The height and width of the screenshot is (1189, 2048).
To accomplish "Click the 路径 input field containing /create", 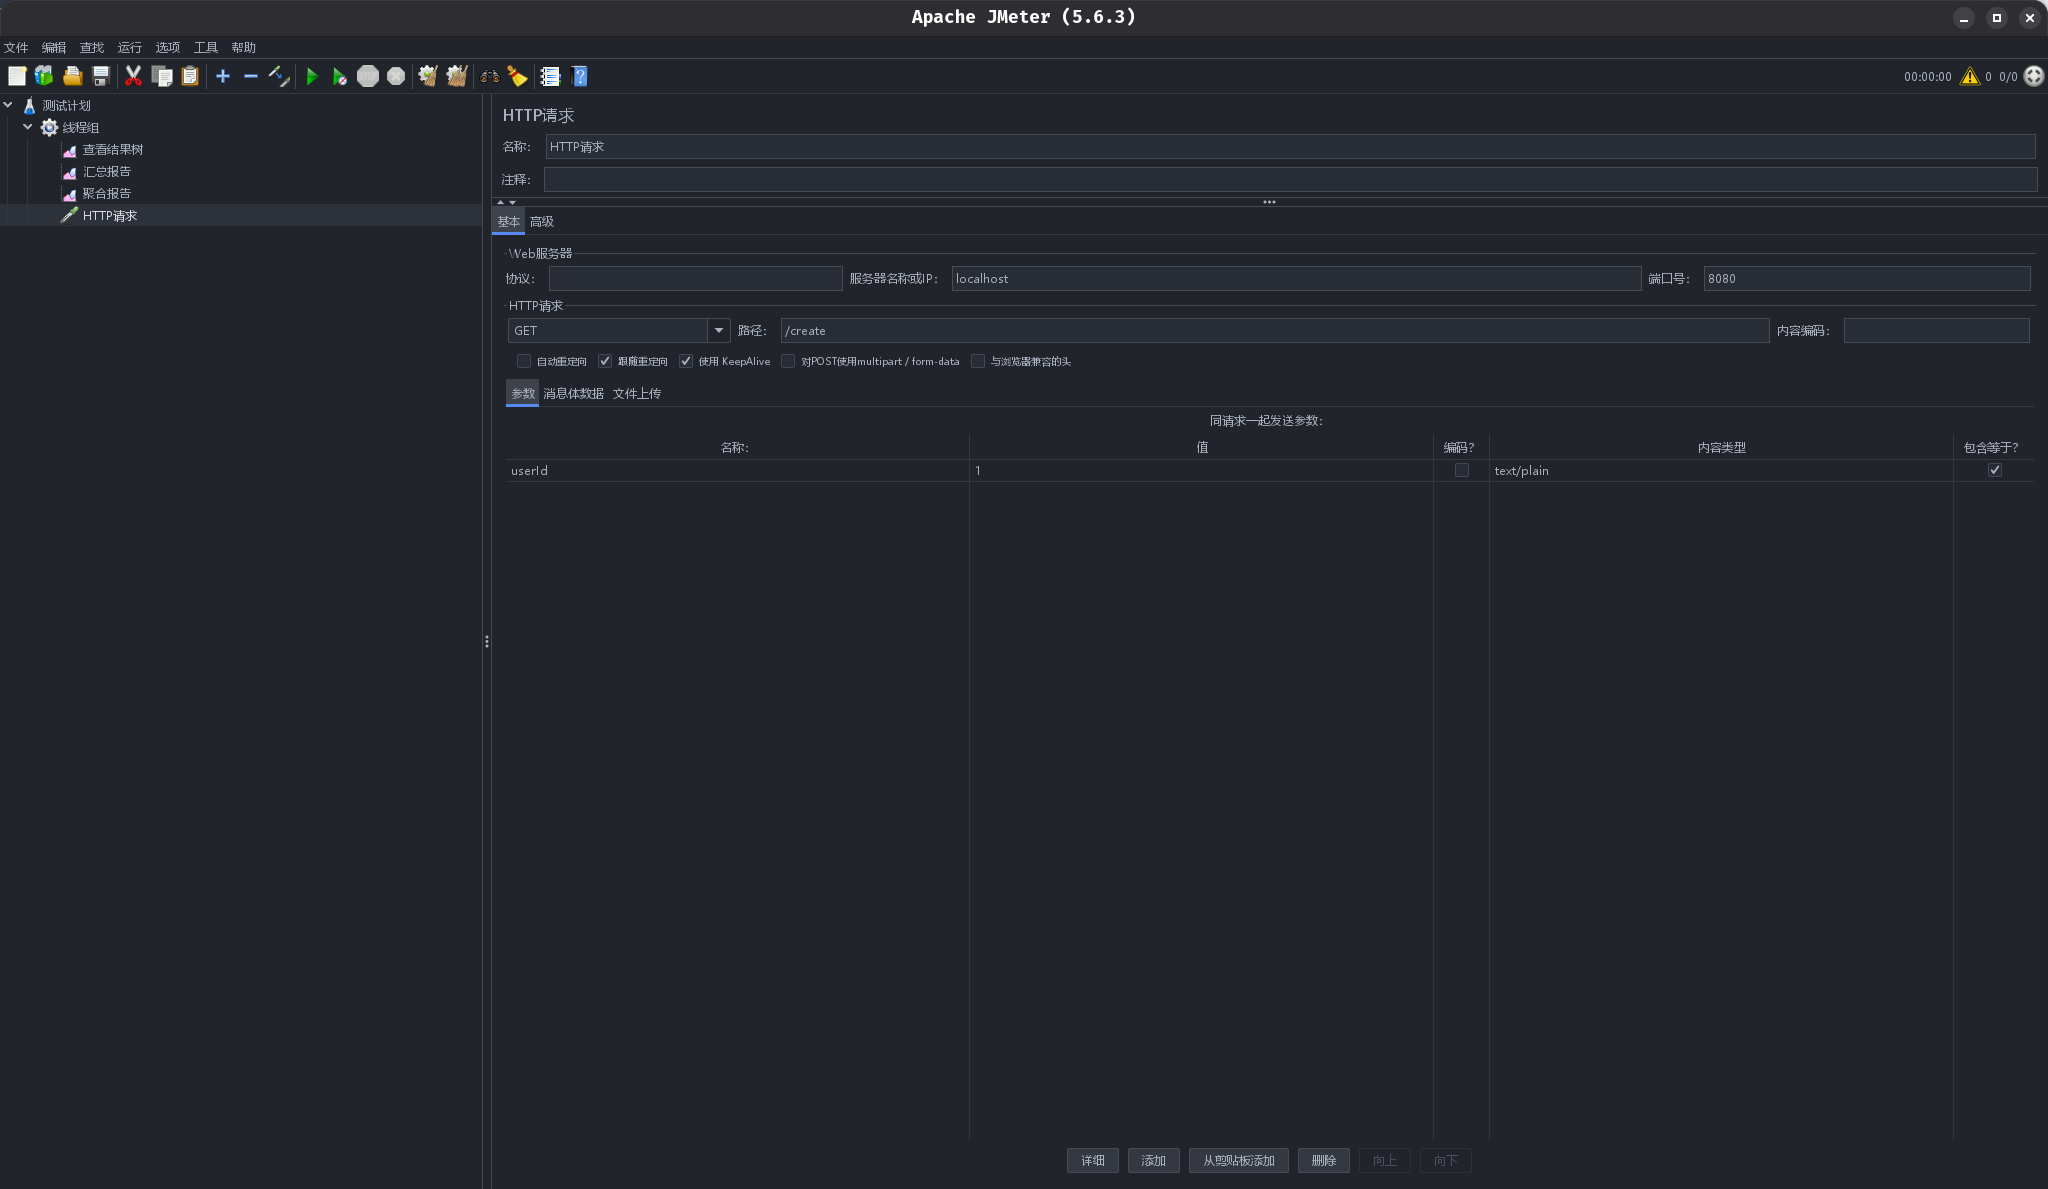I will point(1274,331).
